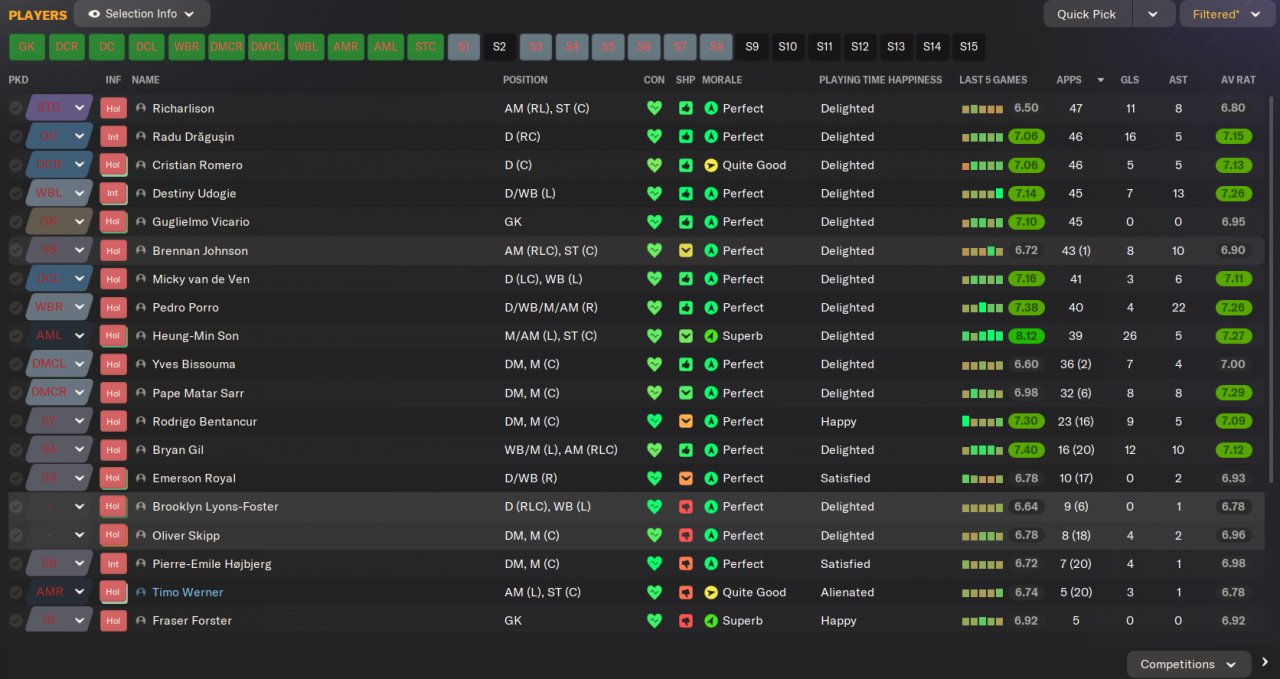Click the arrow right of the Competitions button
1280x679 pixels.
tap(1265, 662)
